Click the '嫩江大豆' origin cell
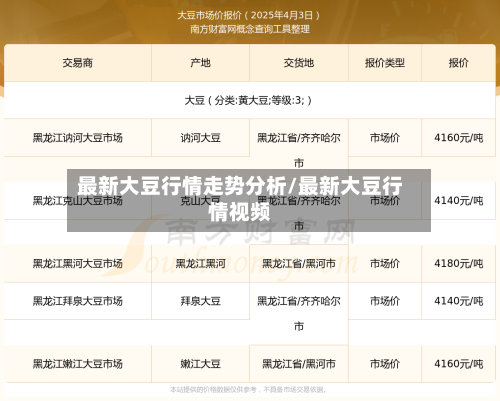This screenshot has width=500, height=401. 200,364
